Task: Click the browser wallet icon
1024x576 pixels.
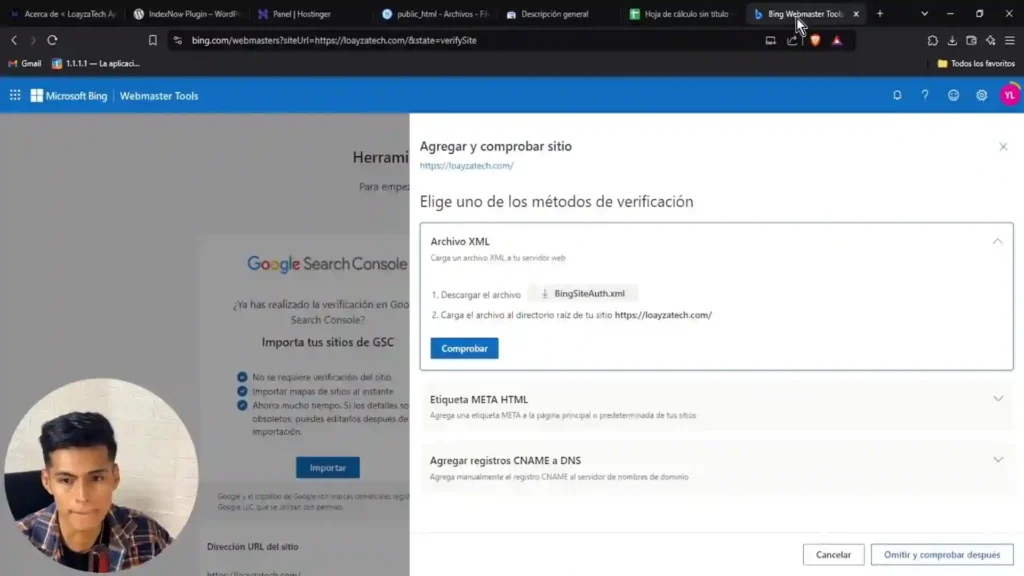Action: (x=972, y=40)
